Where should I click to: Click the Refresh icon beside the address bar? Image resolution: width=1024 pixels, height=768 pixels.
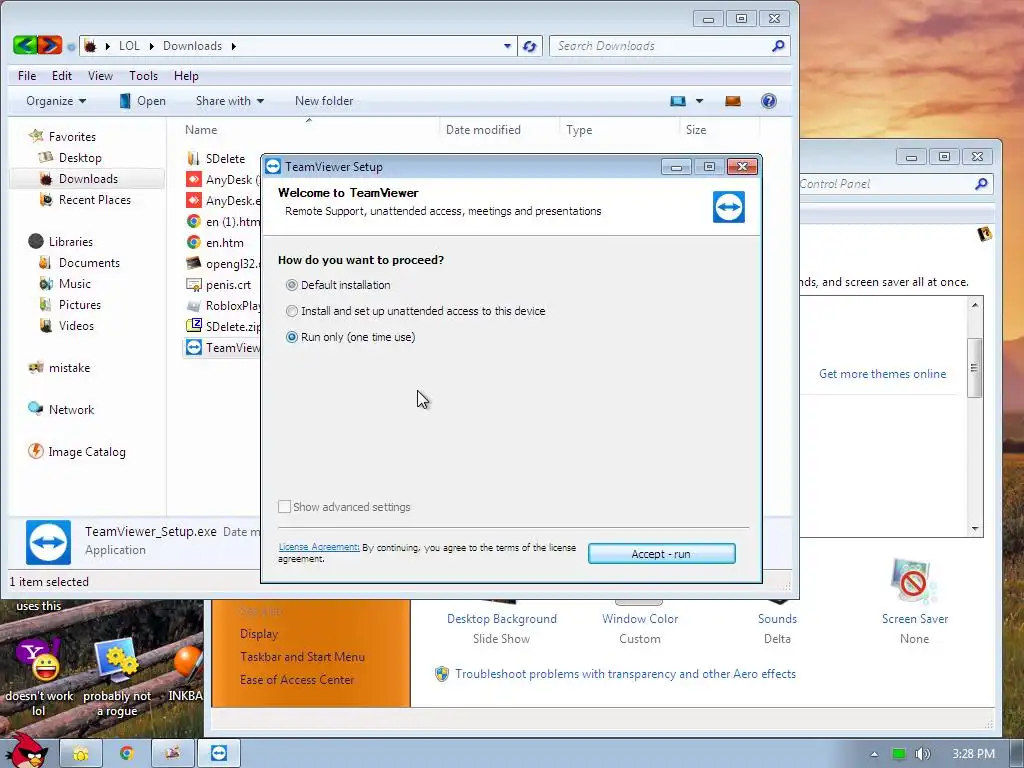pyautogui.click(x=530, y=46)
